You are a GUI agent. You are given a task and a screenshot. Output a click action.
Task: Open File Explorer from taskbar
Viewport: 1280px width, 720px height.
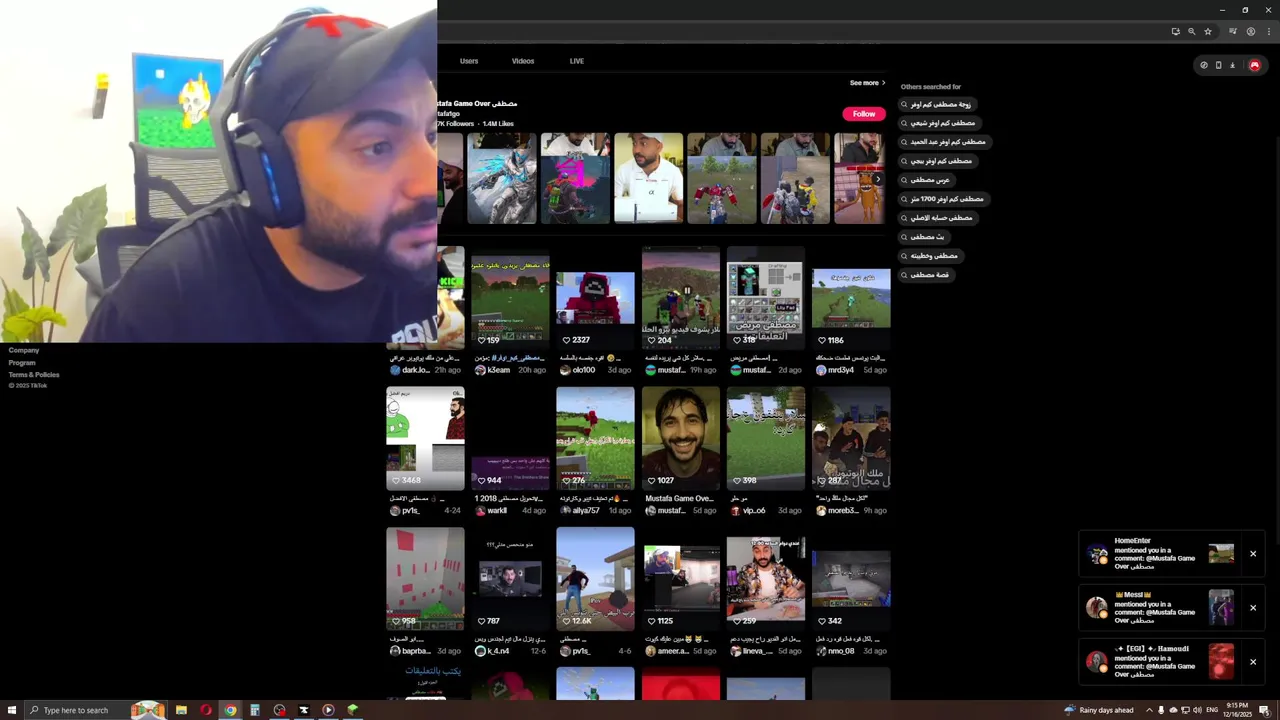[x=181, y=710]
